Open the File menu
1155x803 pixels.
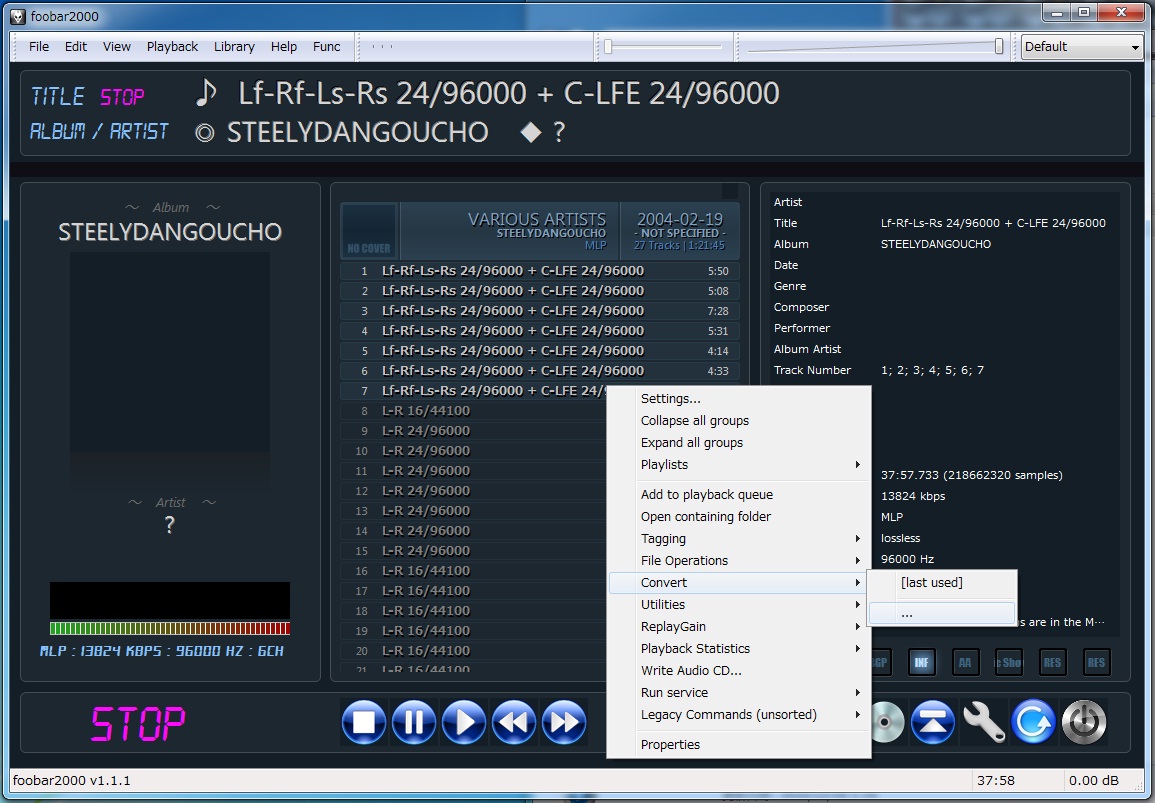pos(39,46)
